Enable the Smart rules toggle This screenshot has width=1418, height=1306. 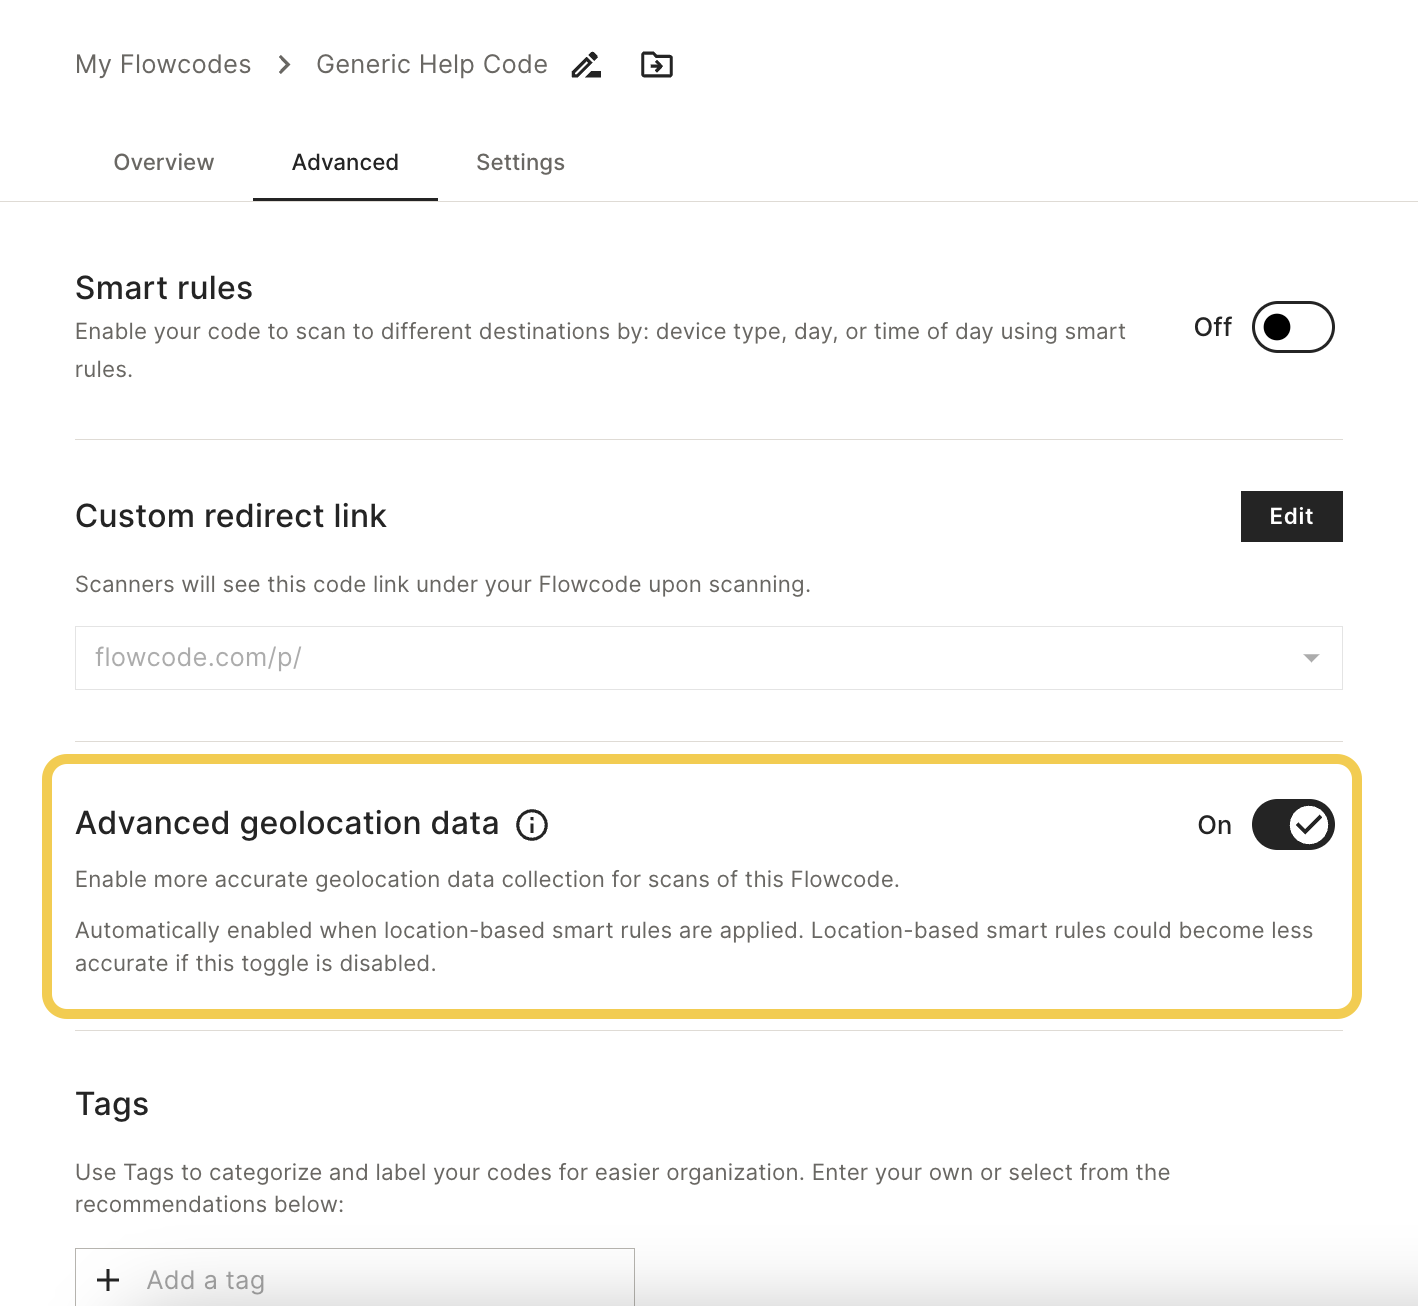pos(1293,327)
